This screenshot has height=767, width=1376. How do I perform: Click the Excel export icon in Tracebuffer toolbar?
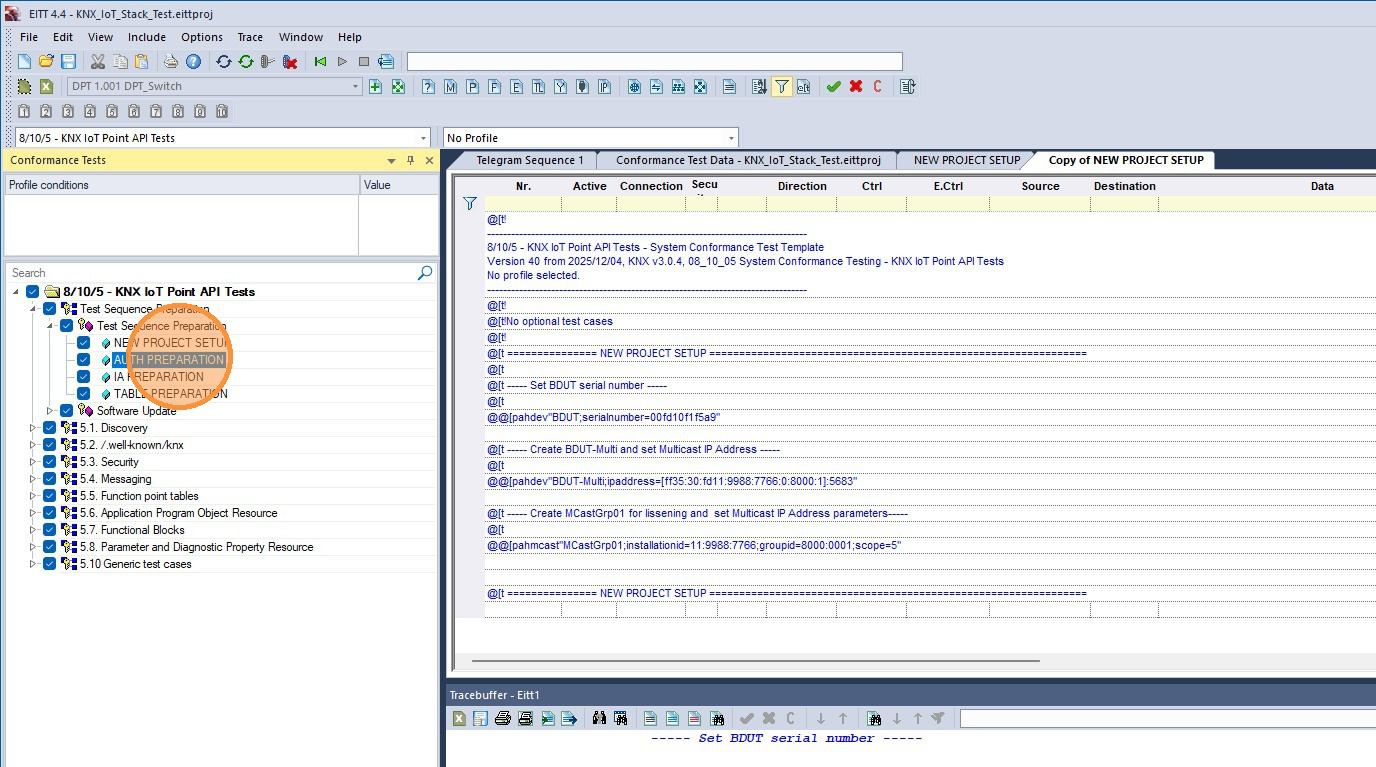pyautogui.click(x=458, y=718)
